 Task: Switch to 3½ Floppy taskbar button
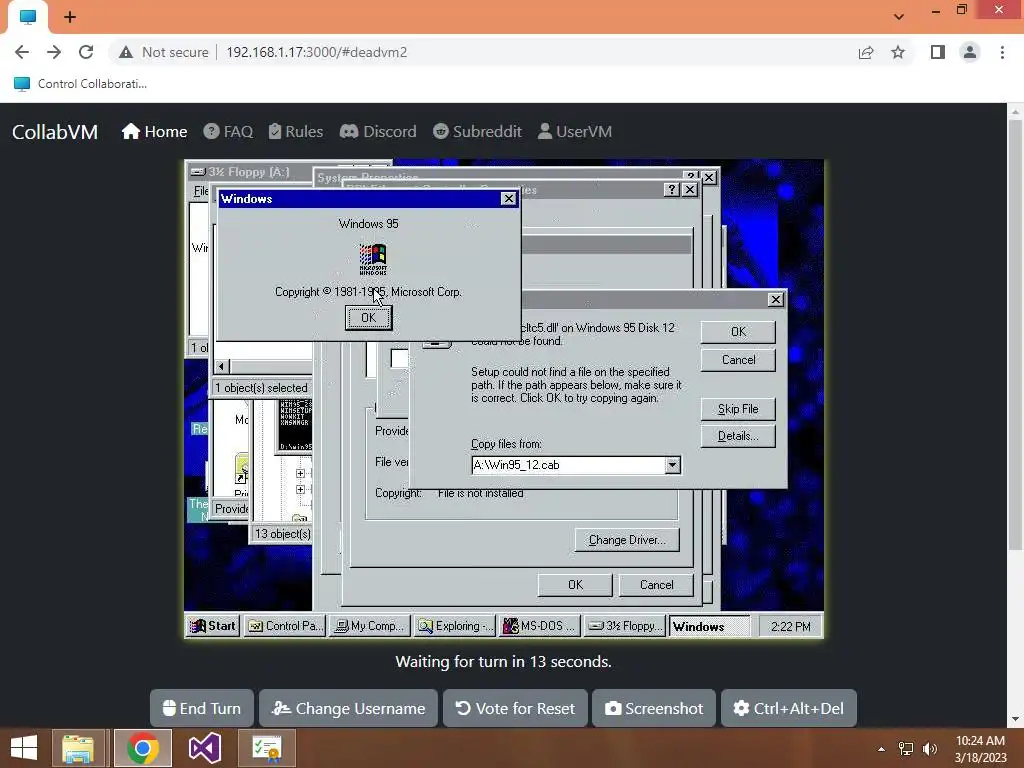click(624, 626)
